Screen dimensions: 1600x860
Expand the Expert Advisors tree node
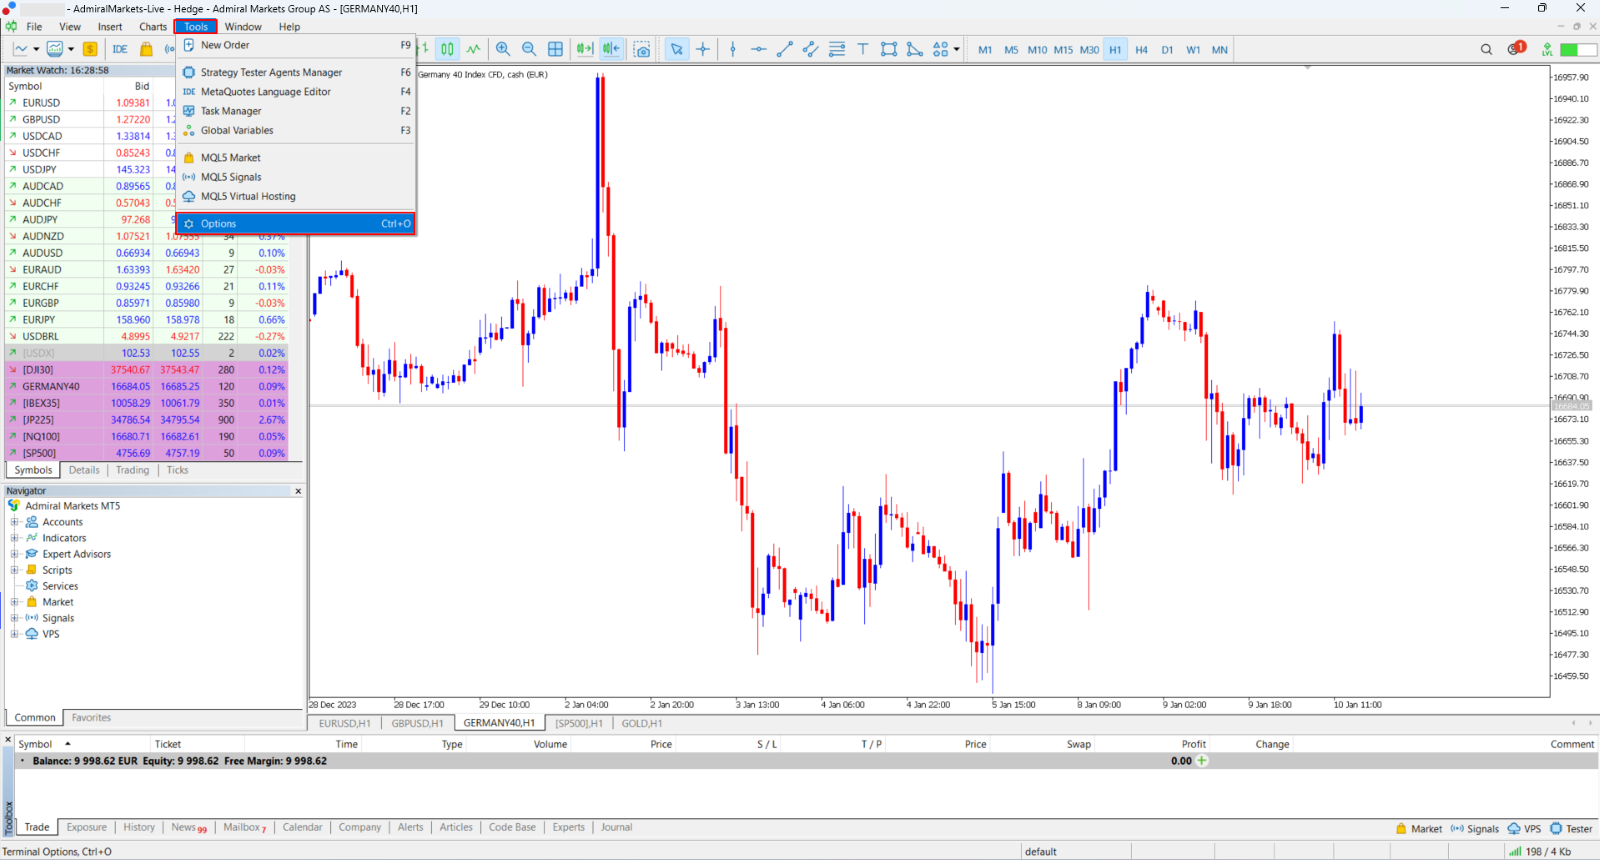tap(15, 554)
